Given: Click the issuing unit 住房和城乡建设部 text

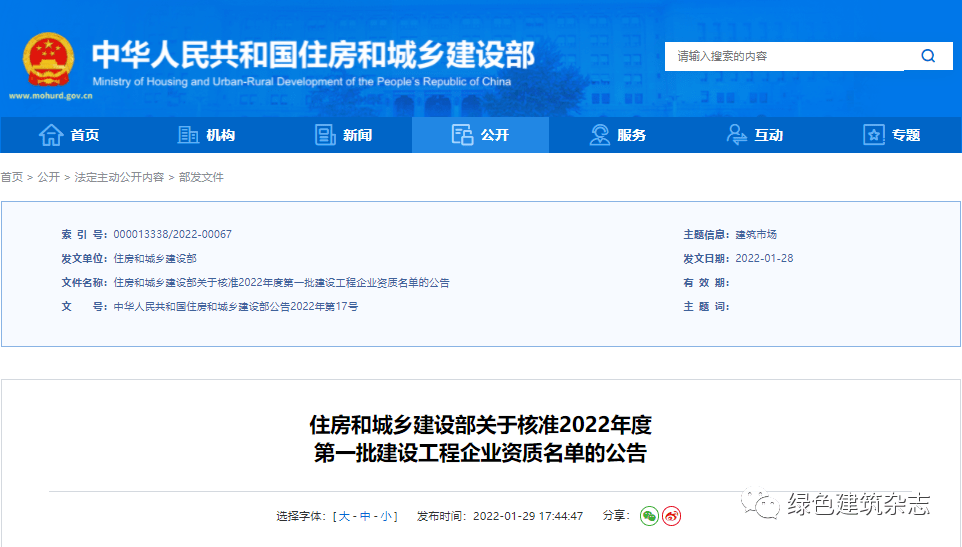Looking at the screenshot, I should click(x=155, y=258).
